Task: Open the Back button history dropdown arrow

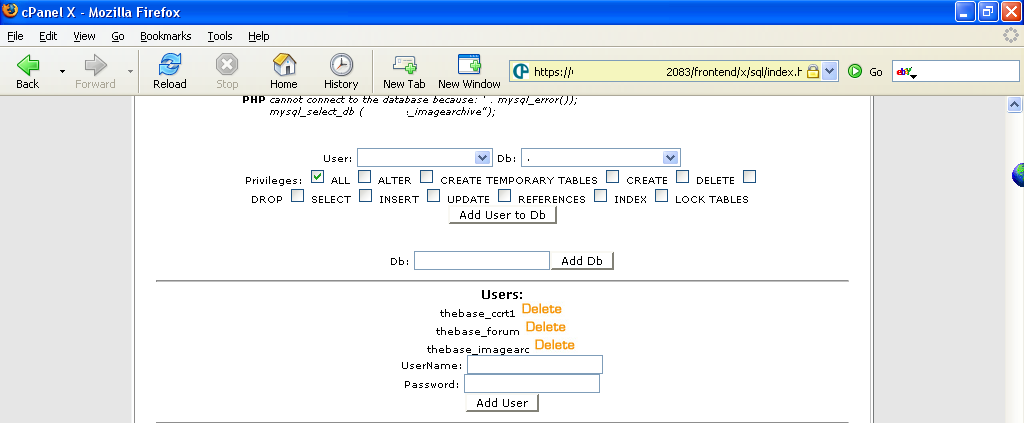Action: 62,70
